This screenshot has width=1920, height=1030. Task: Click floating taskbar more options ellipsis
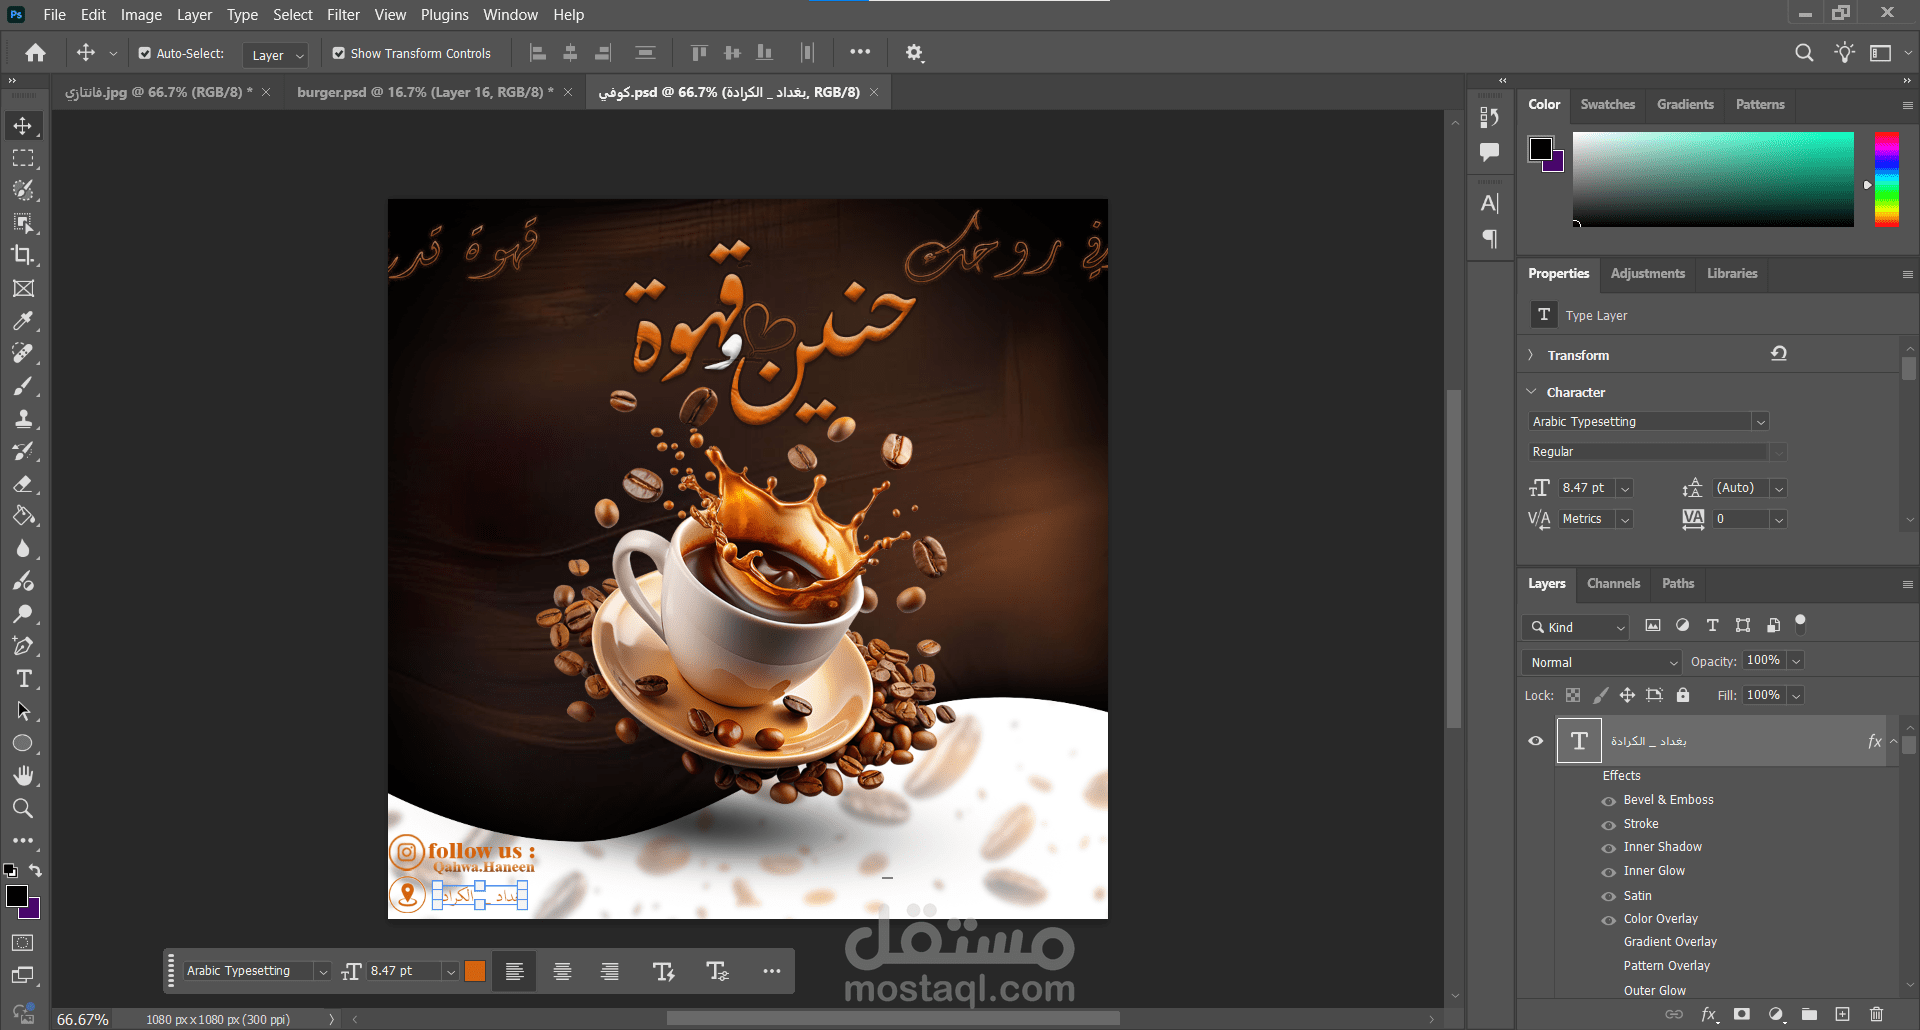pyautogui.click(x=771, y=971)
